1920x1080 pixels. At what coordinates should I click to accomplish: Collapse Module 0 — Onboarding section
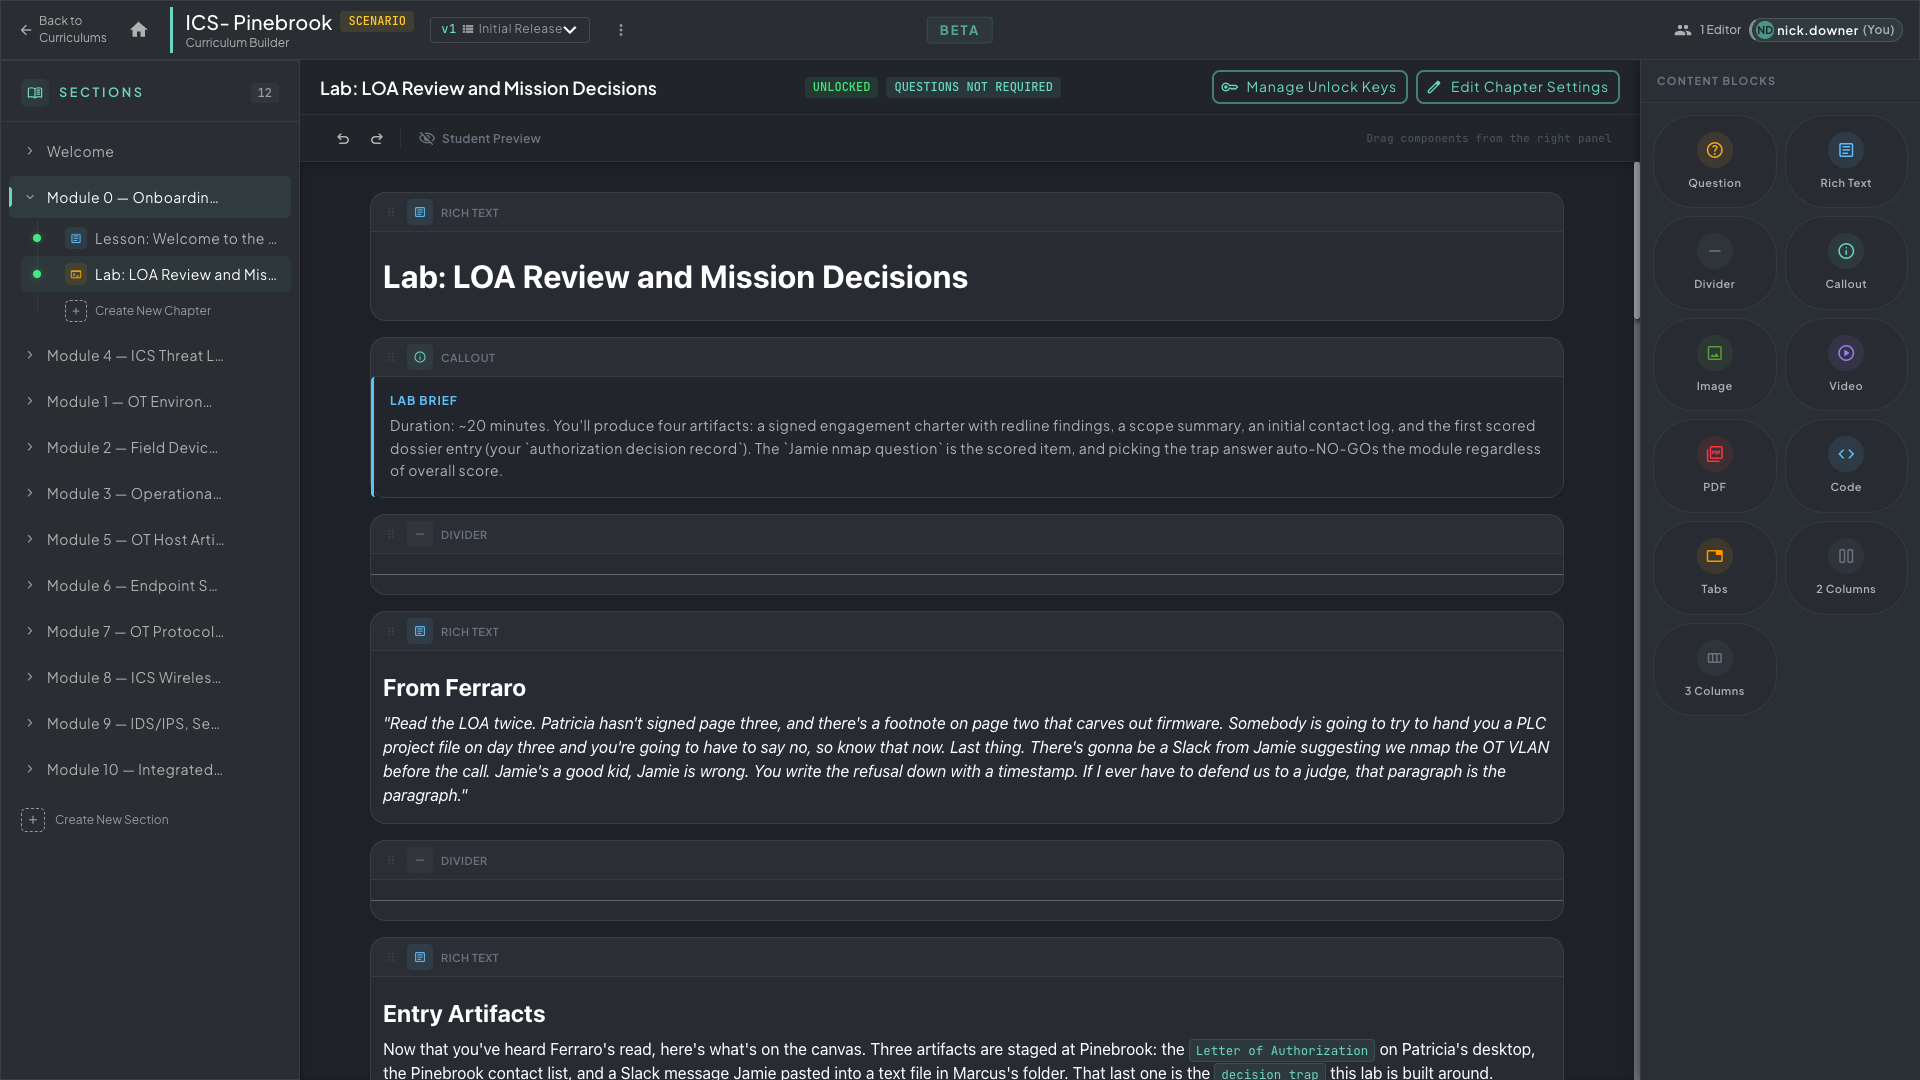[30, 197]
